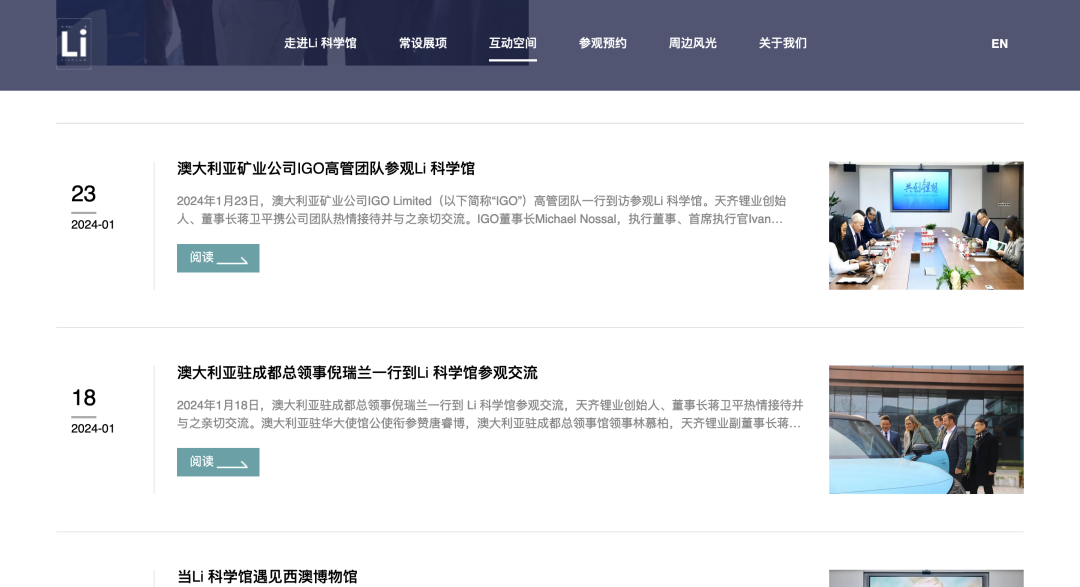Switch the site language to EN

[998, 44]
